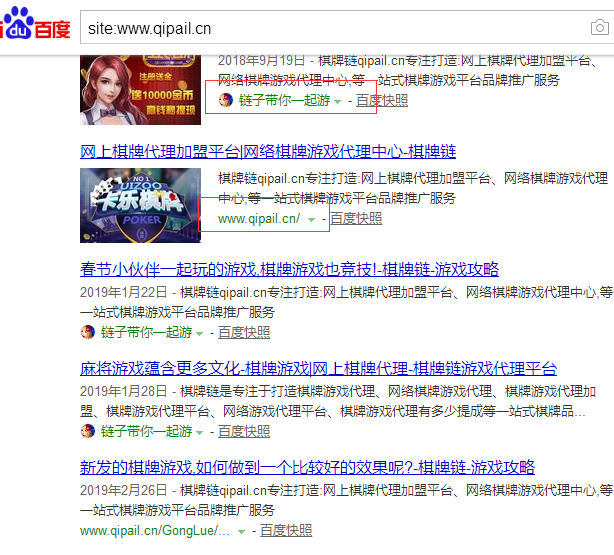Expand dropdown arrow beside www.qipail.cn/GongLue/...
614x555 pixels.
pyautogui.click(x=242, y=531)
